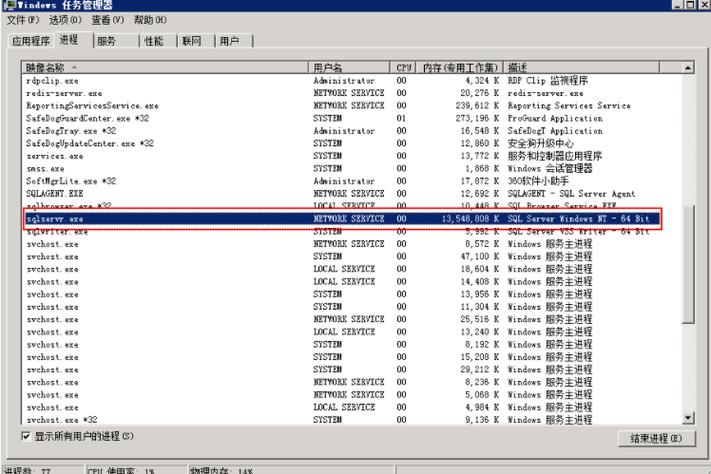Sort by 映像名称 column header
The height and width of the screenshot is (474, 711).
[165, 68]
